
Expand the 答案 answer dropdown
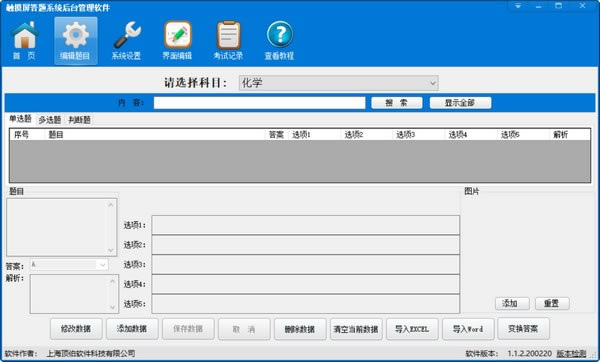pos(103,265)
